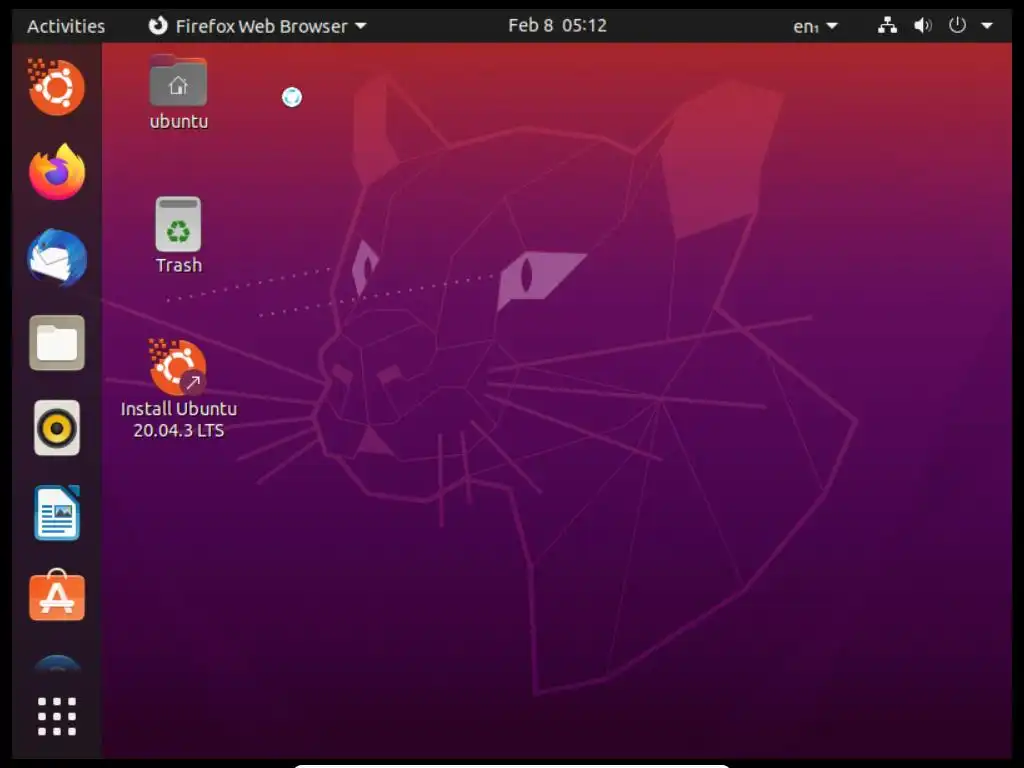Click the wired network status icon
Screen dimensions: 1024x768
(887, 25)
